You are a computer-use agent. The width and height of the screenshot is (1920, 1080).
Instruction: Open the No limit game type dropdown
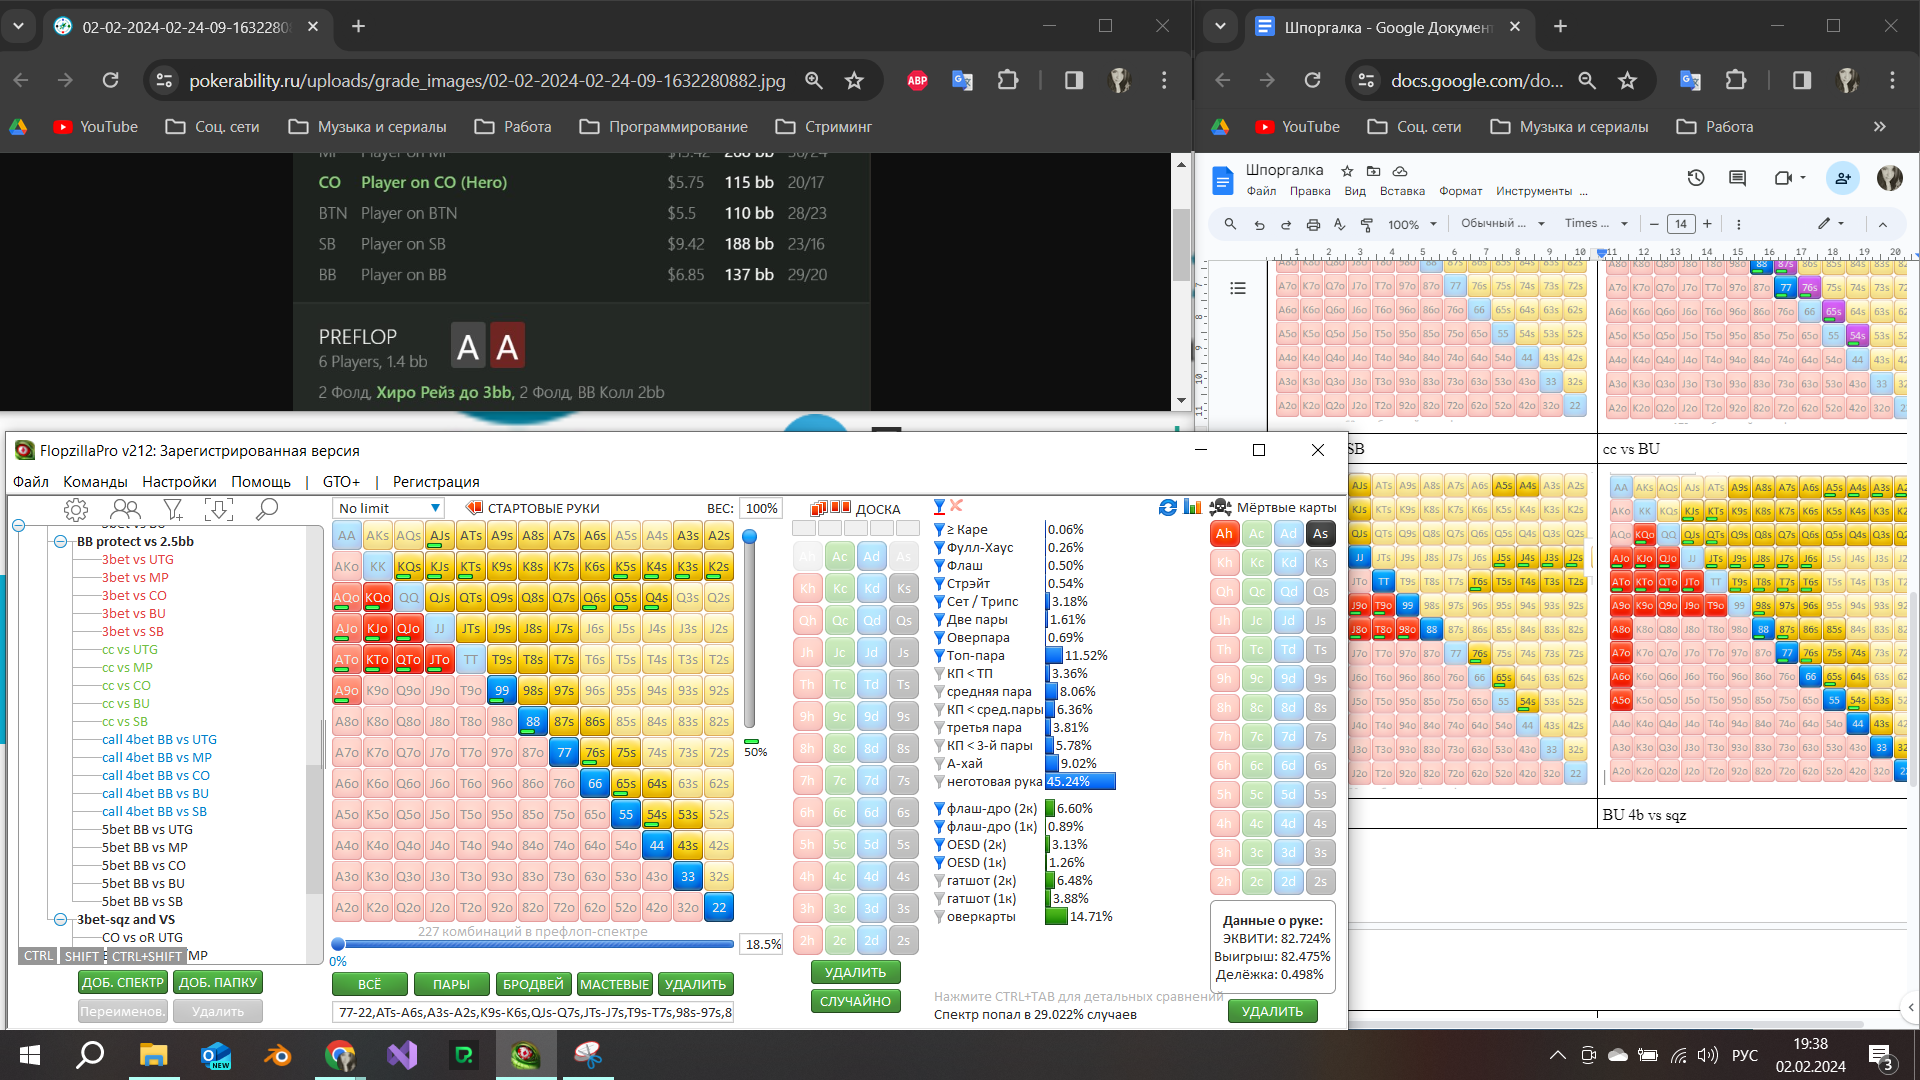click(388, 508)
